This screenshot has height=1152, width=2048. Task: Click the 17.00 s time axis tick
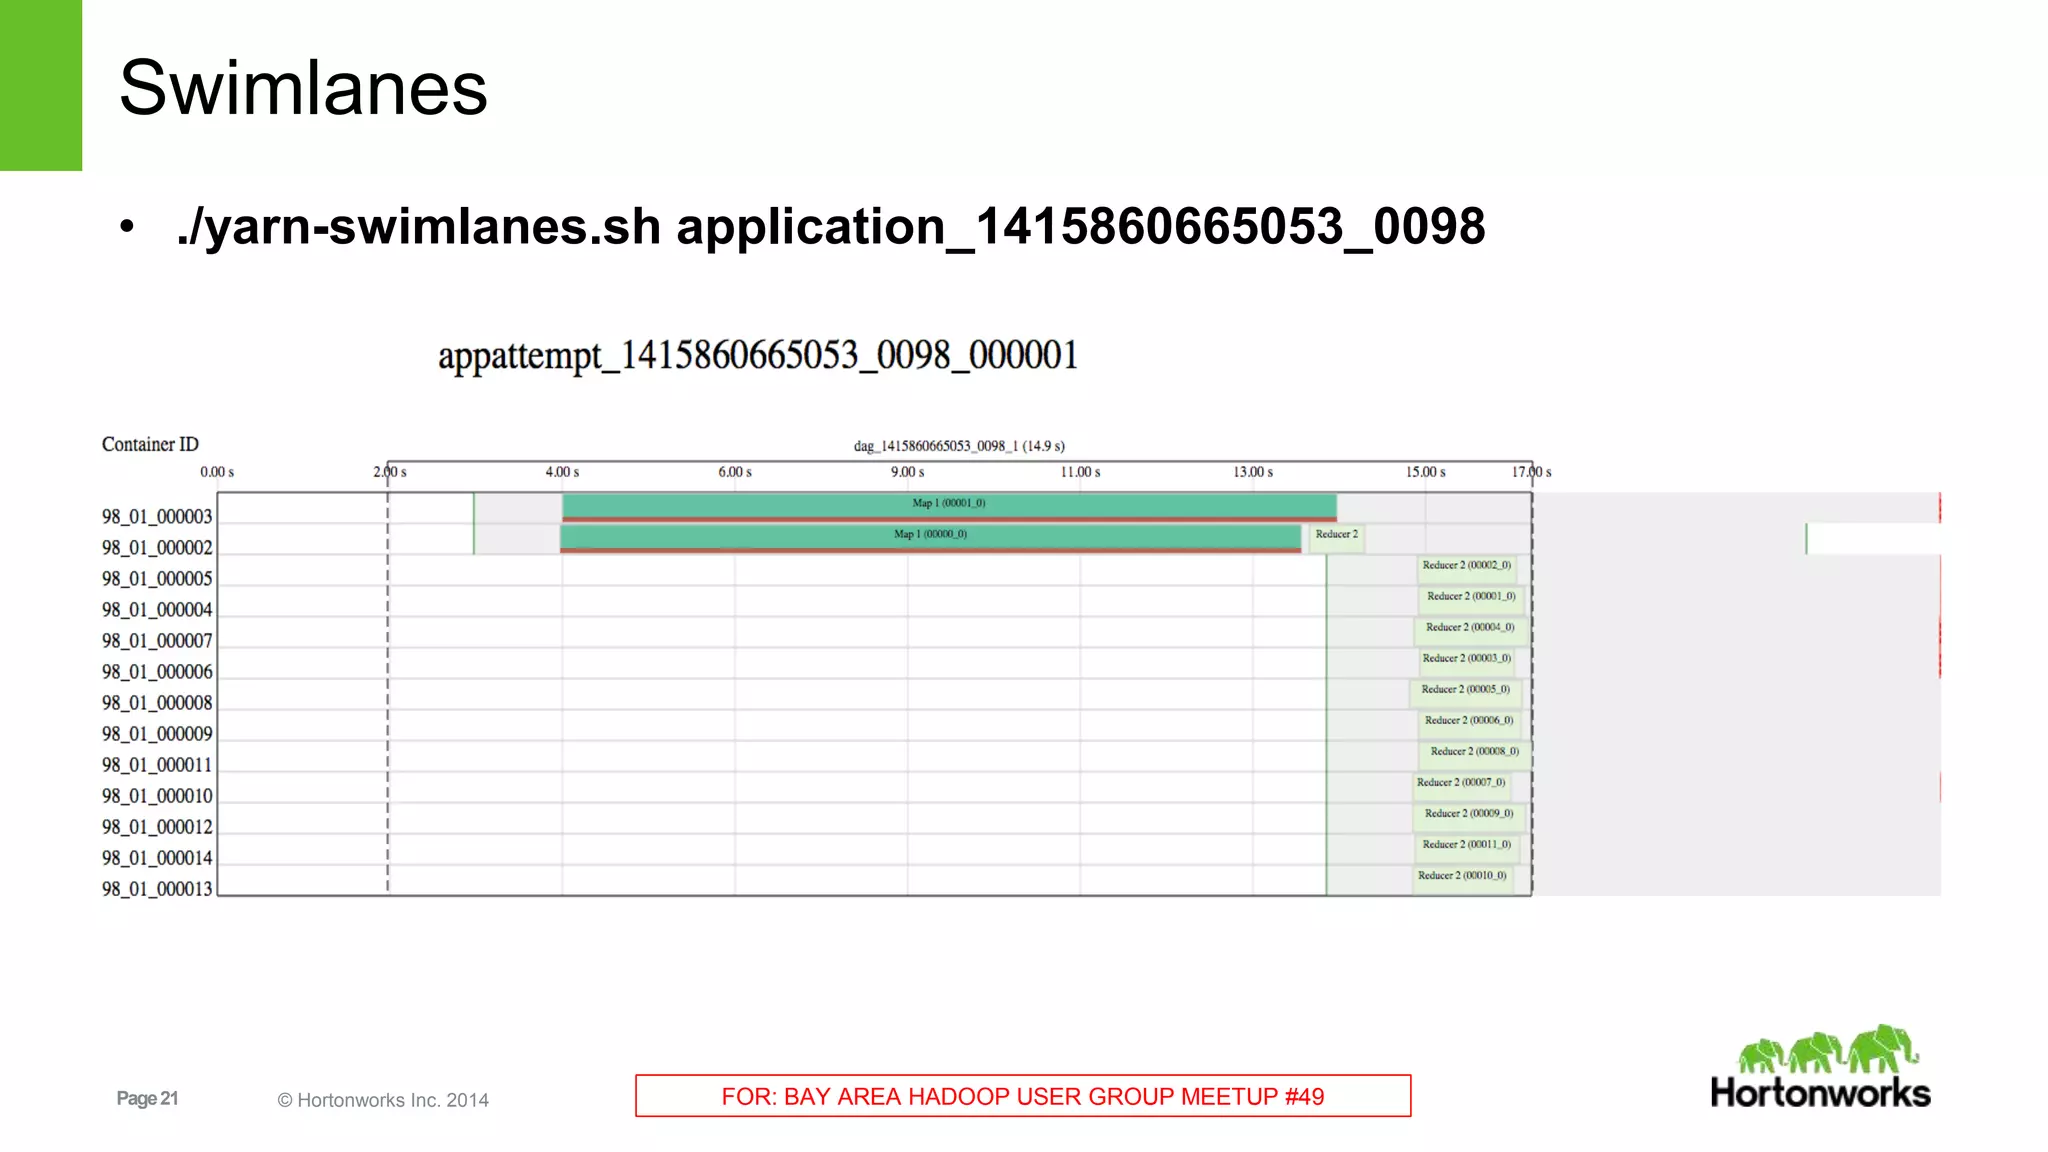(x=1532, y=472)
